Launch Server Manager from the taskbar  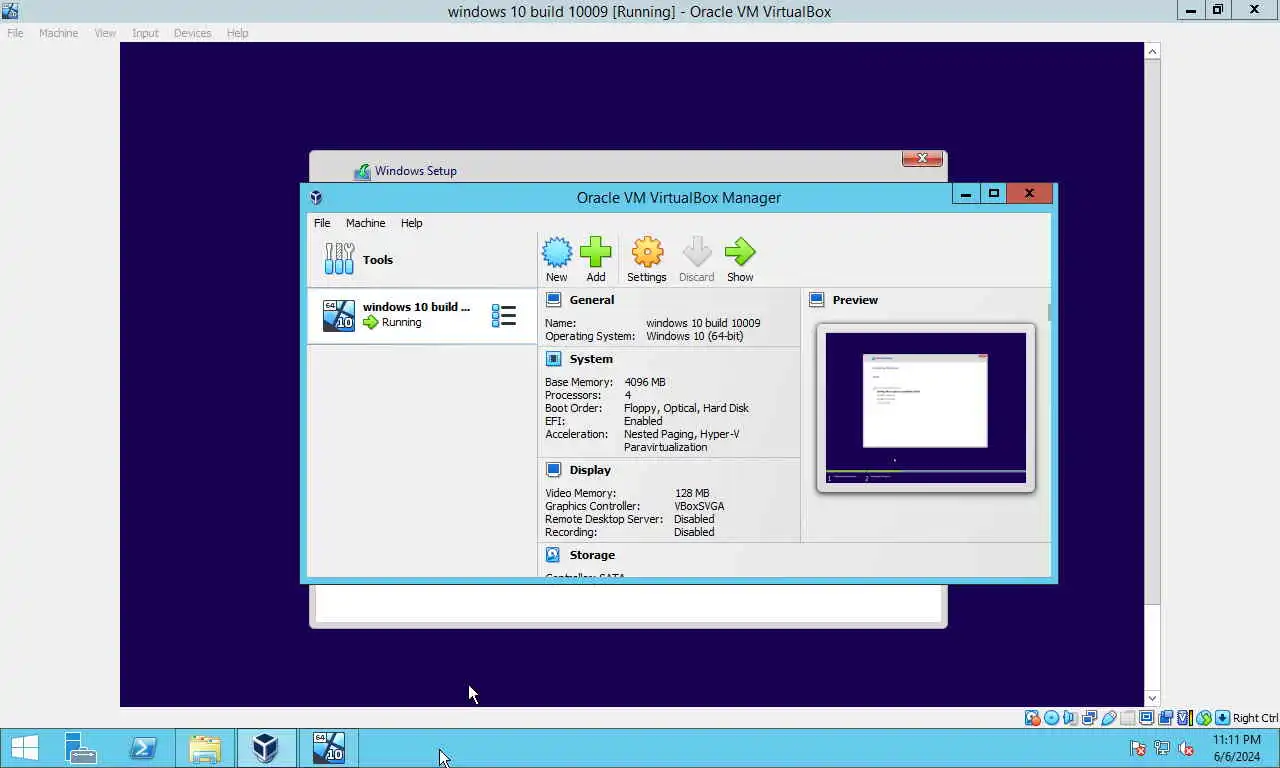click(x=80, y=748)
